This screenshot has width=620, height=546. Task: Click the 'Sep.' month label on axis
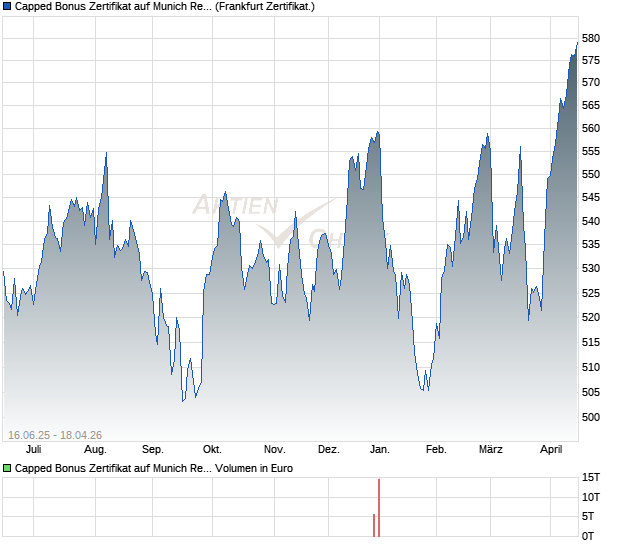click(152, 450)
